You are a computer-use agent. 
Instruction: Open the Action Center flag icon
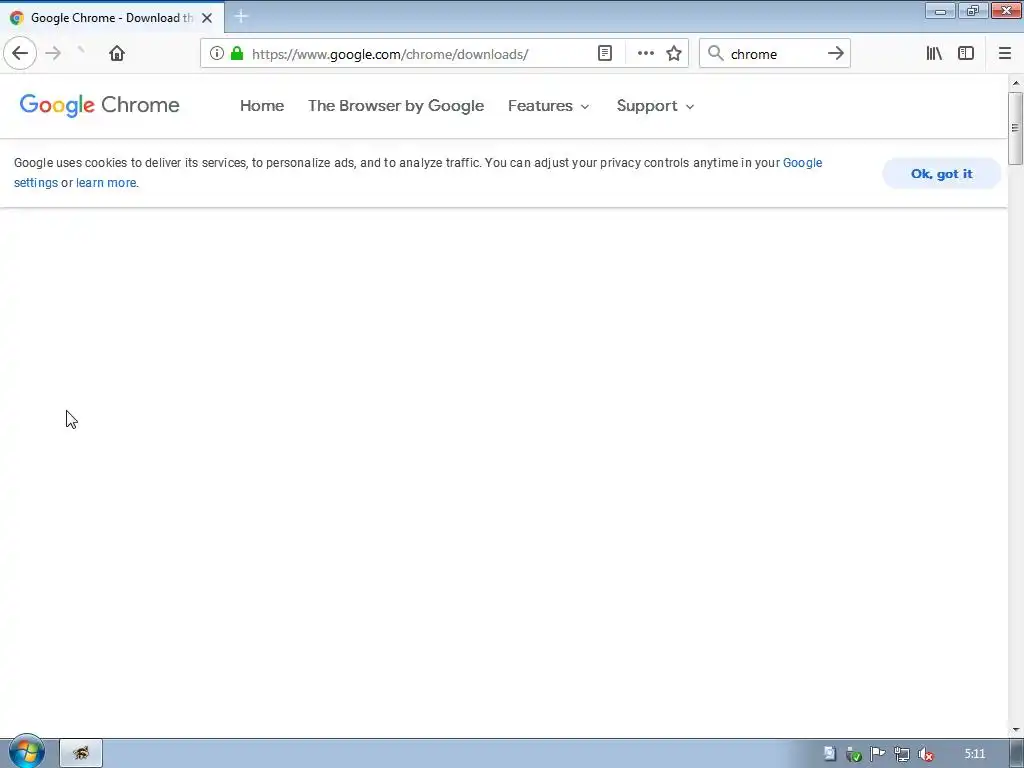[x=877, y=754]
